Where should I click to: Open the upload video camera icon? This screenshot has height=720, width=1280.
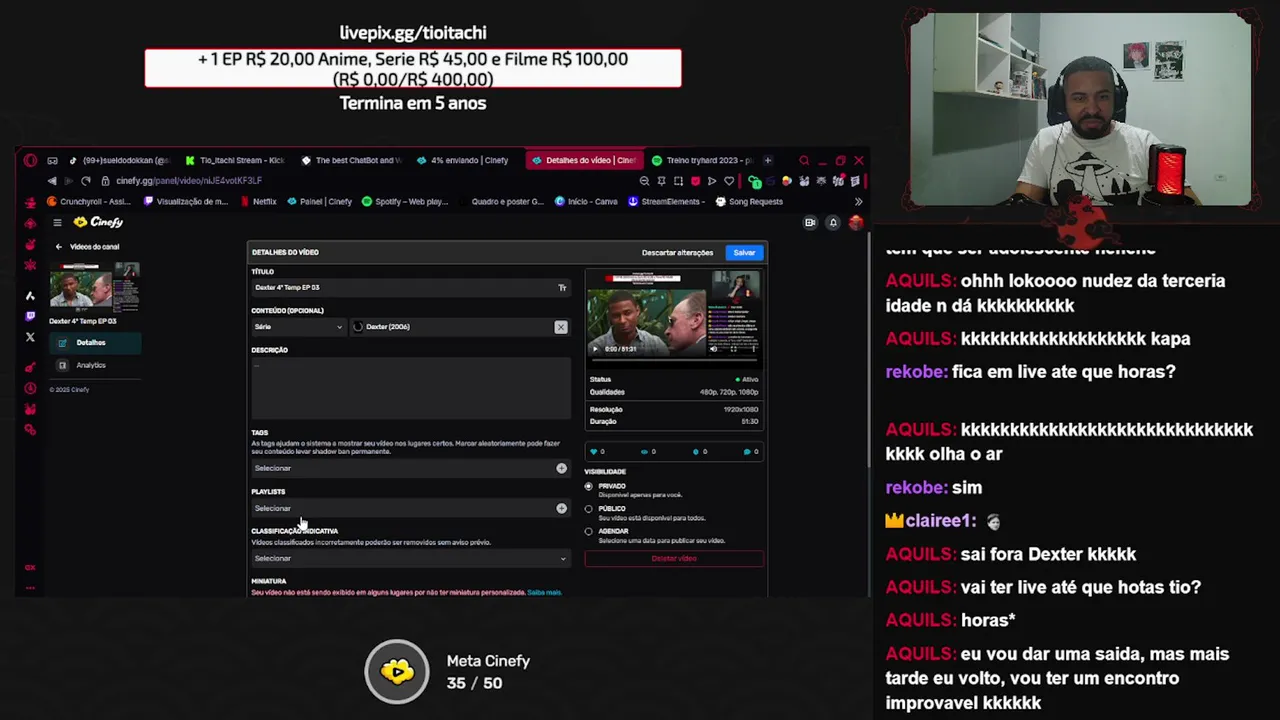(x=810, y=222)
